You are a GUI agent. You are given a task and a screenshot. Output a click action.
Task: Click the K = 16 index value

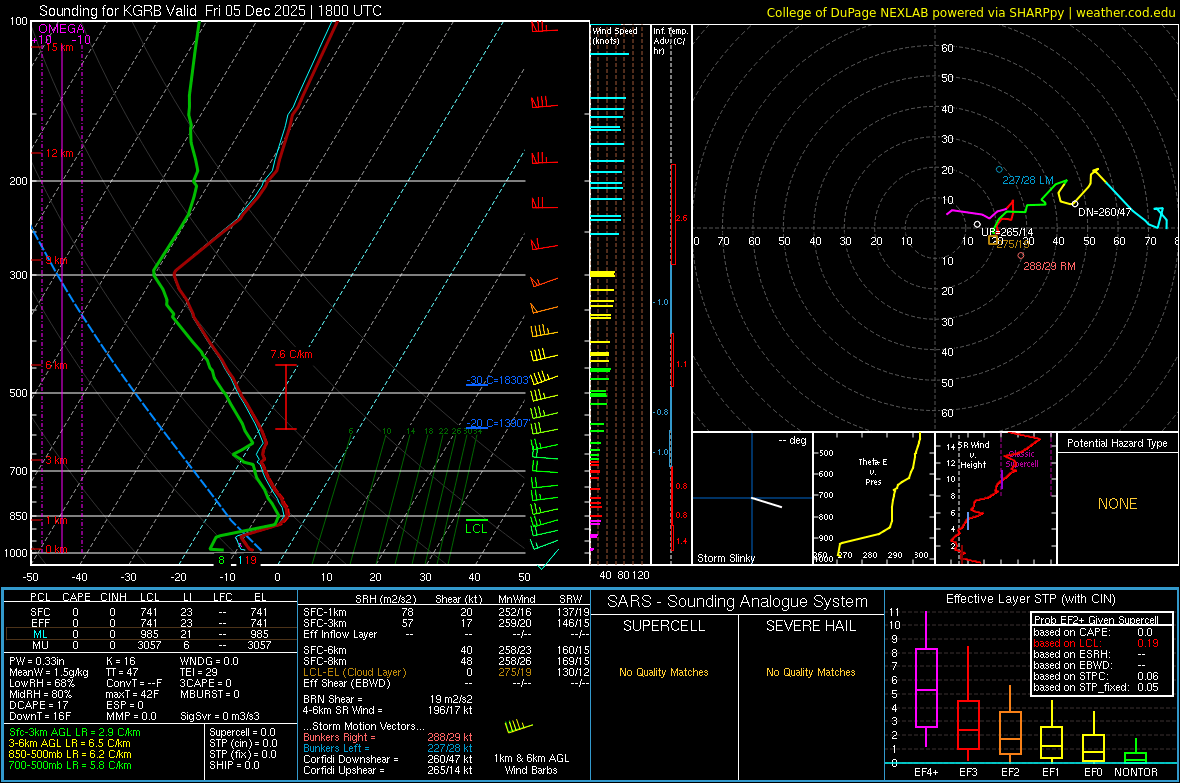pyautogui.click(x=121, y=661)
